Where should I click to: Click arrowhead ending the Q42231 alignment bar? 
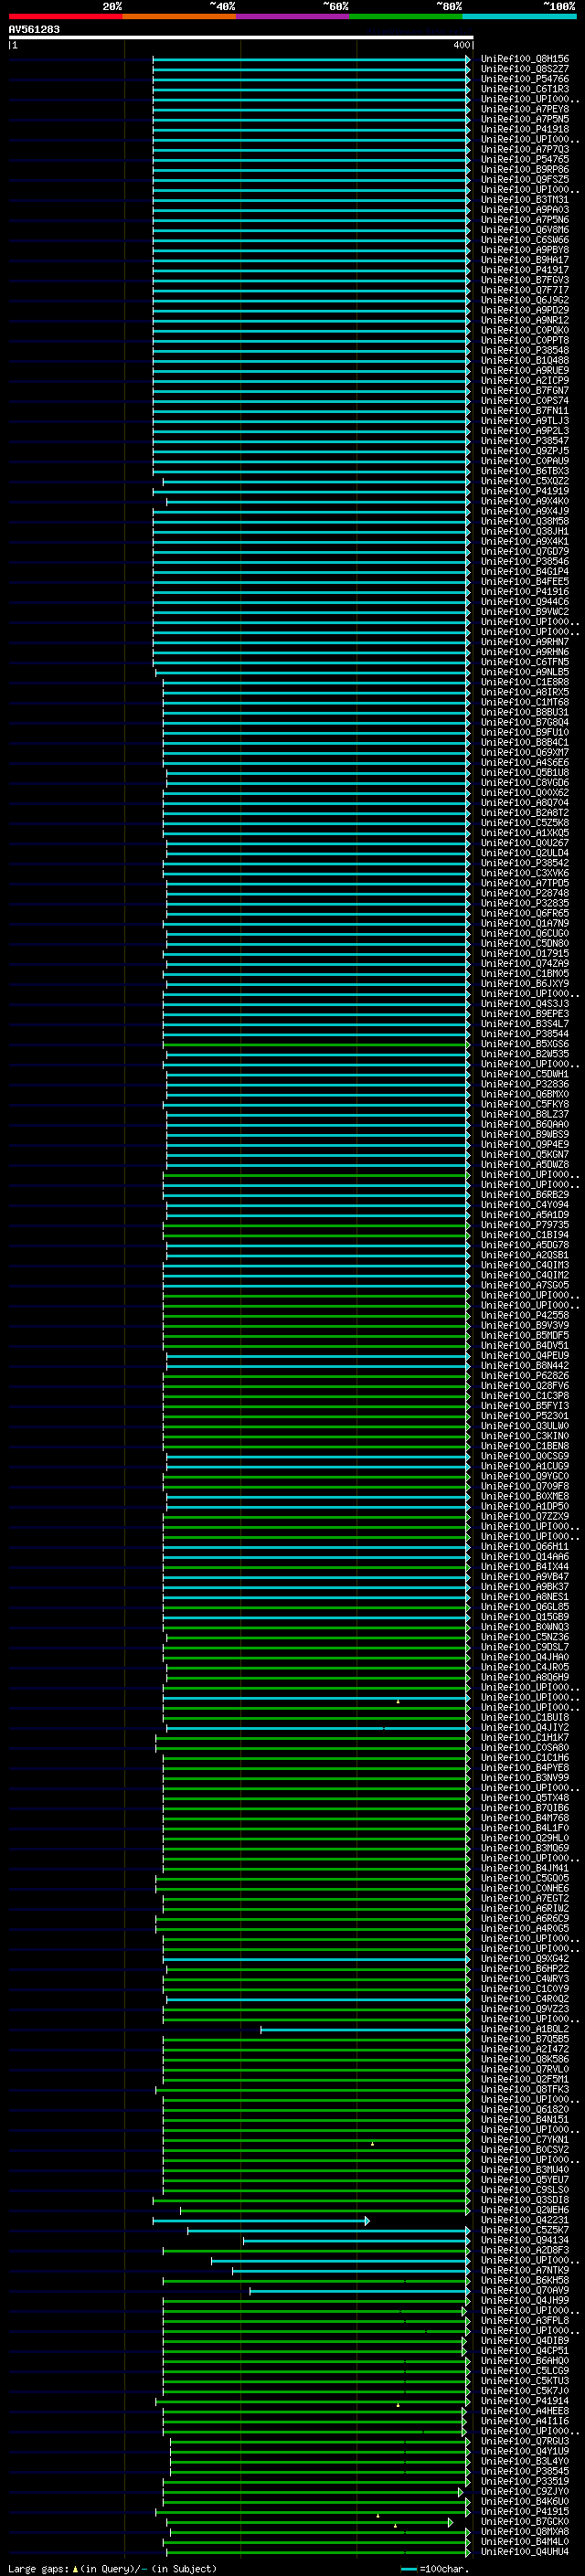(367, 2221)
